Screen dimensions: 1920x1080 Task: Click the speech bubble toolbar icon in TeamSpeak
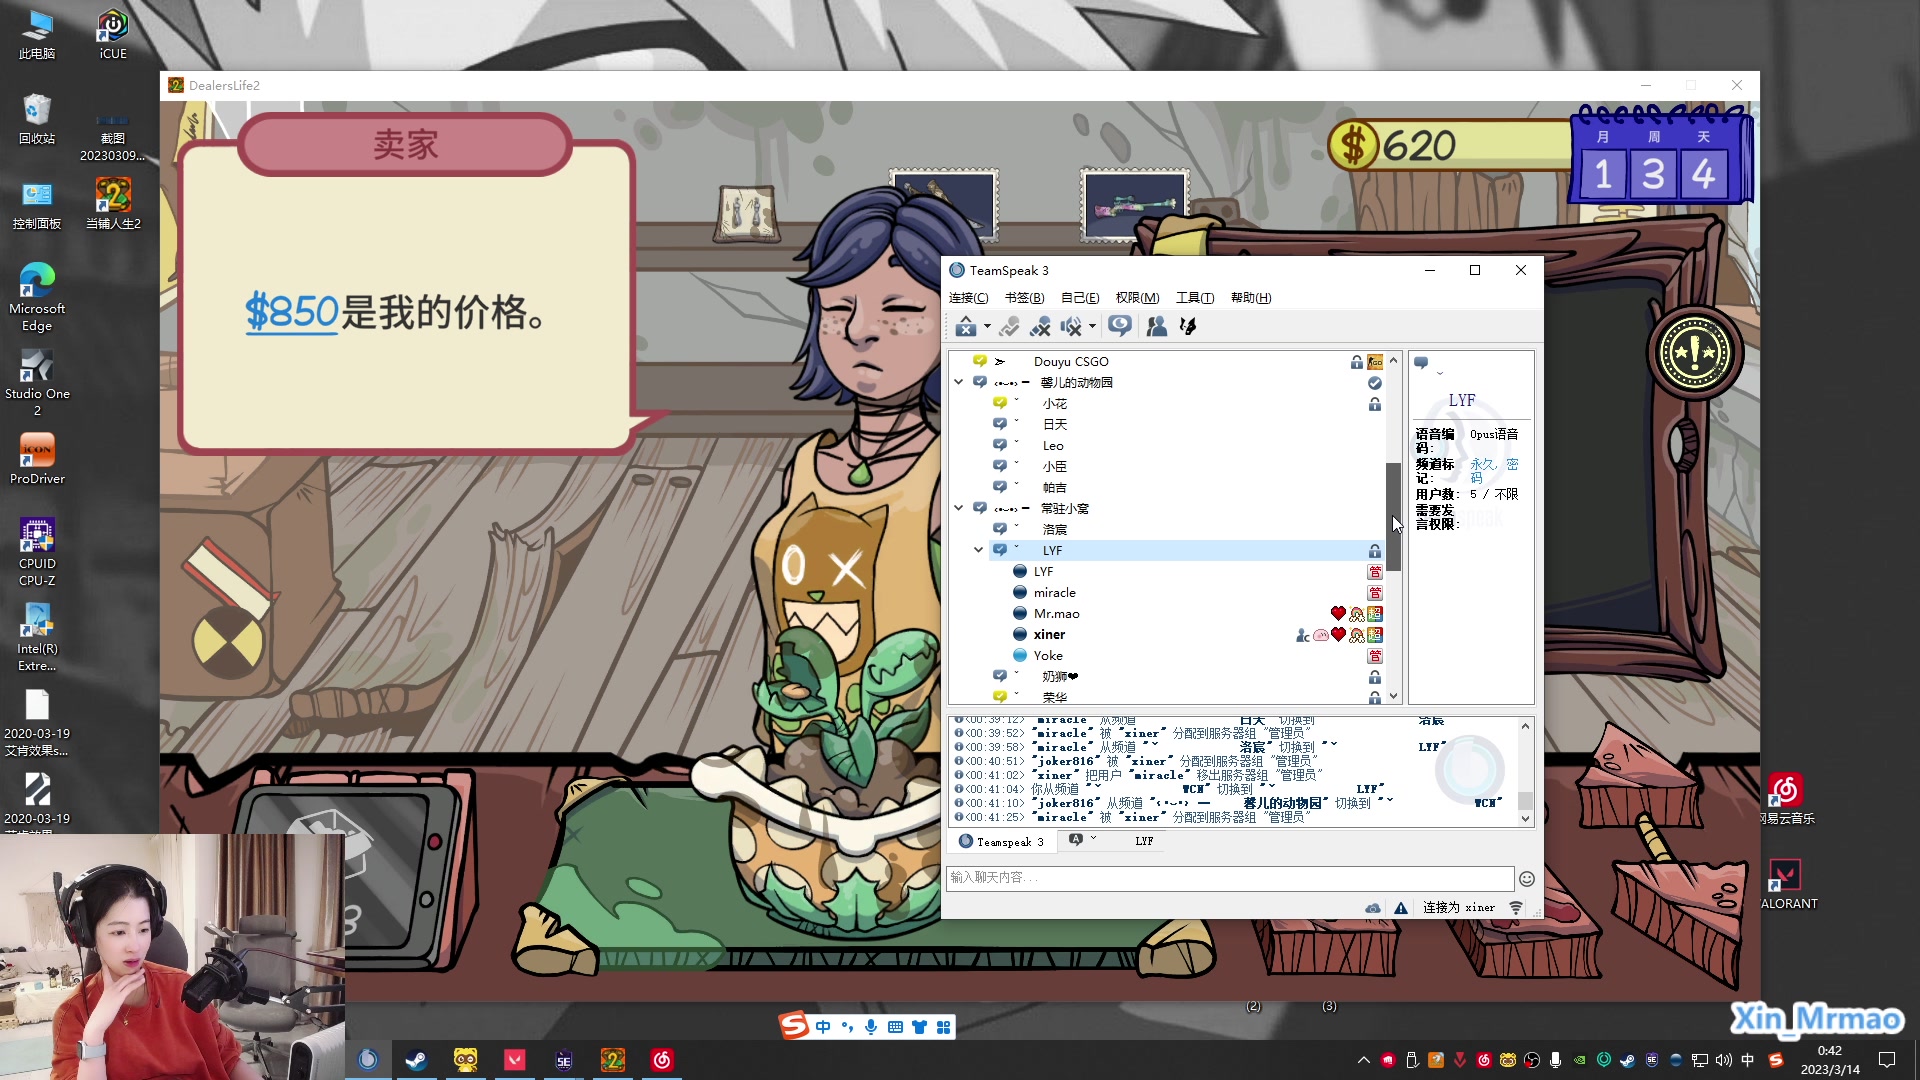pos(1120,326)
